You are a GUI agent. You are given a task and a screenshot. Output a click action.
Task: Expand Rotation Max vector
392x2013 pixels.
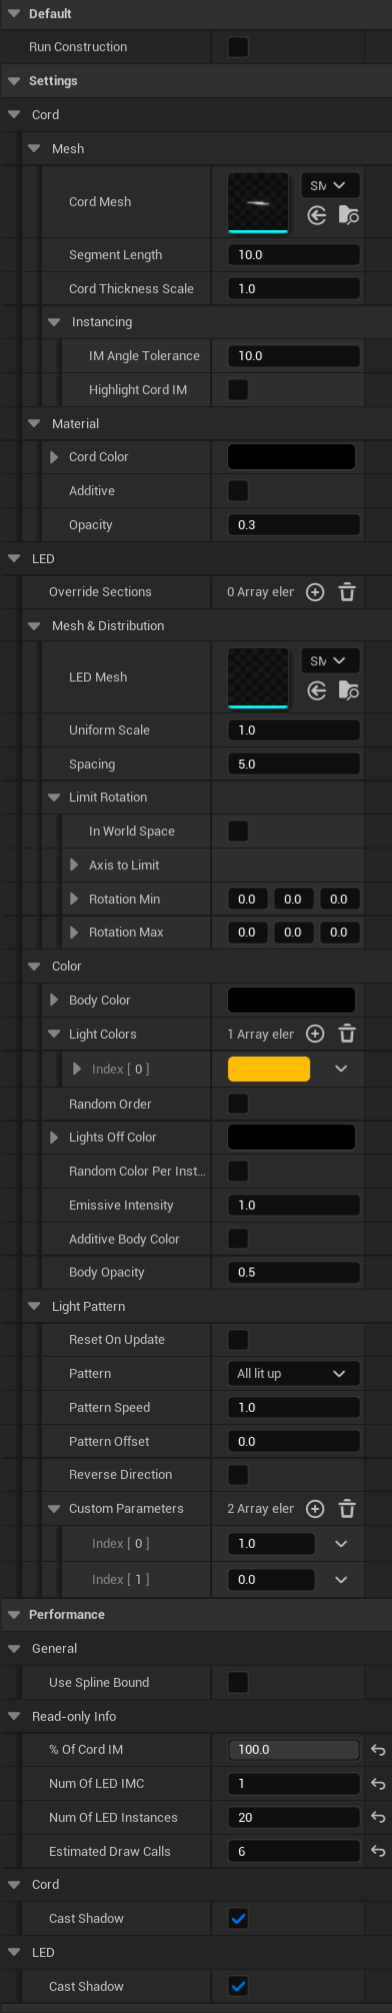[74, 932]
